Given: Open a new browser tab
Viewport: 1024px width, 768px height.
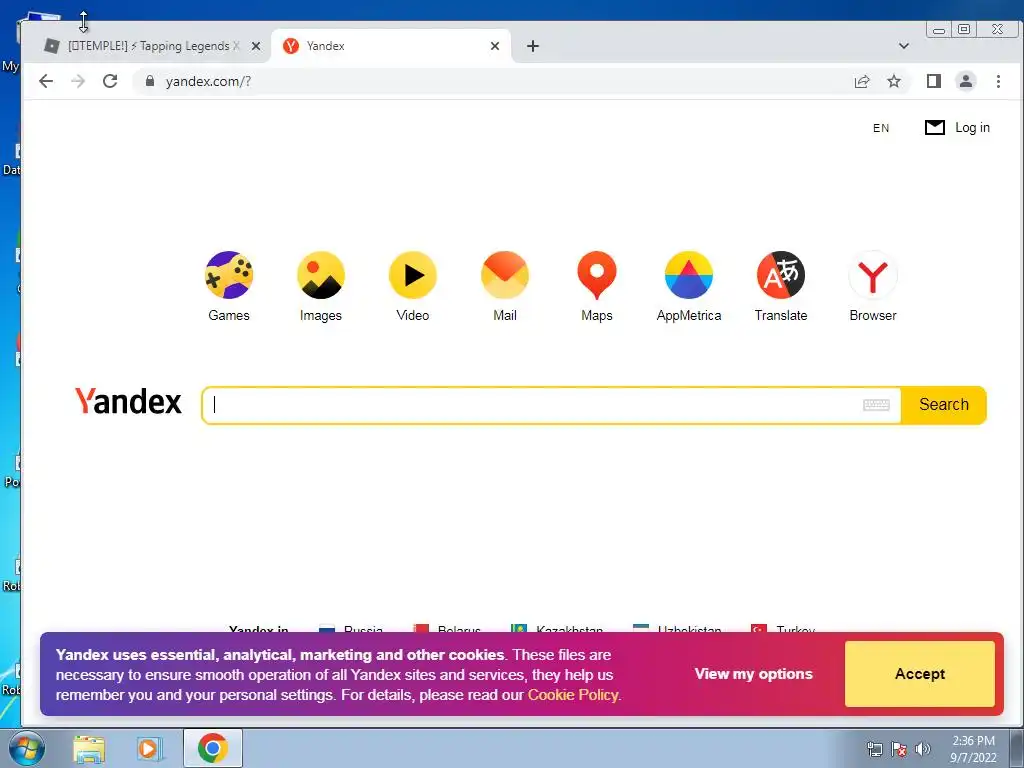Looking at the screenshot, I should 533,46.
